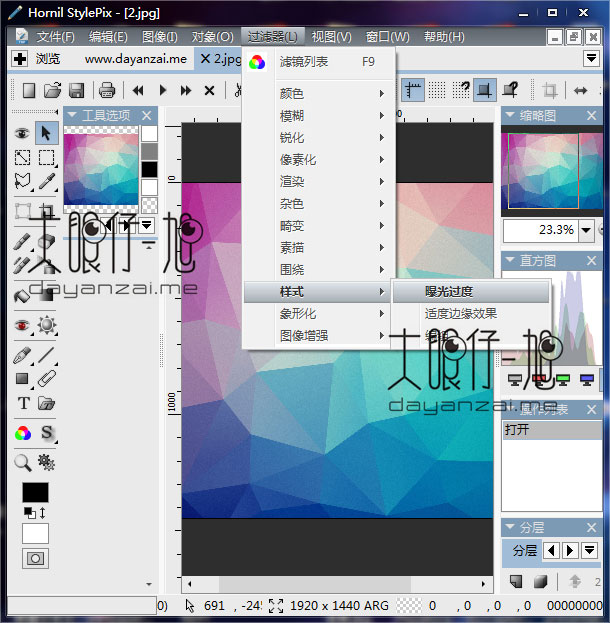Expand the 颜色 filter submenu

pyautogui.click(x=319, y=94)
